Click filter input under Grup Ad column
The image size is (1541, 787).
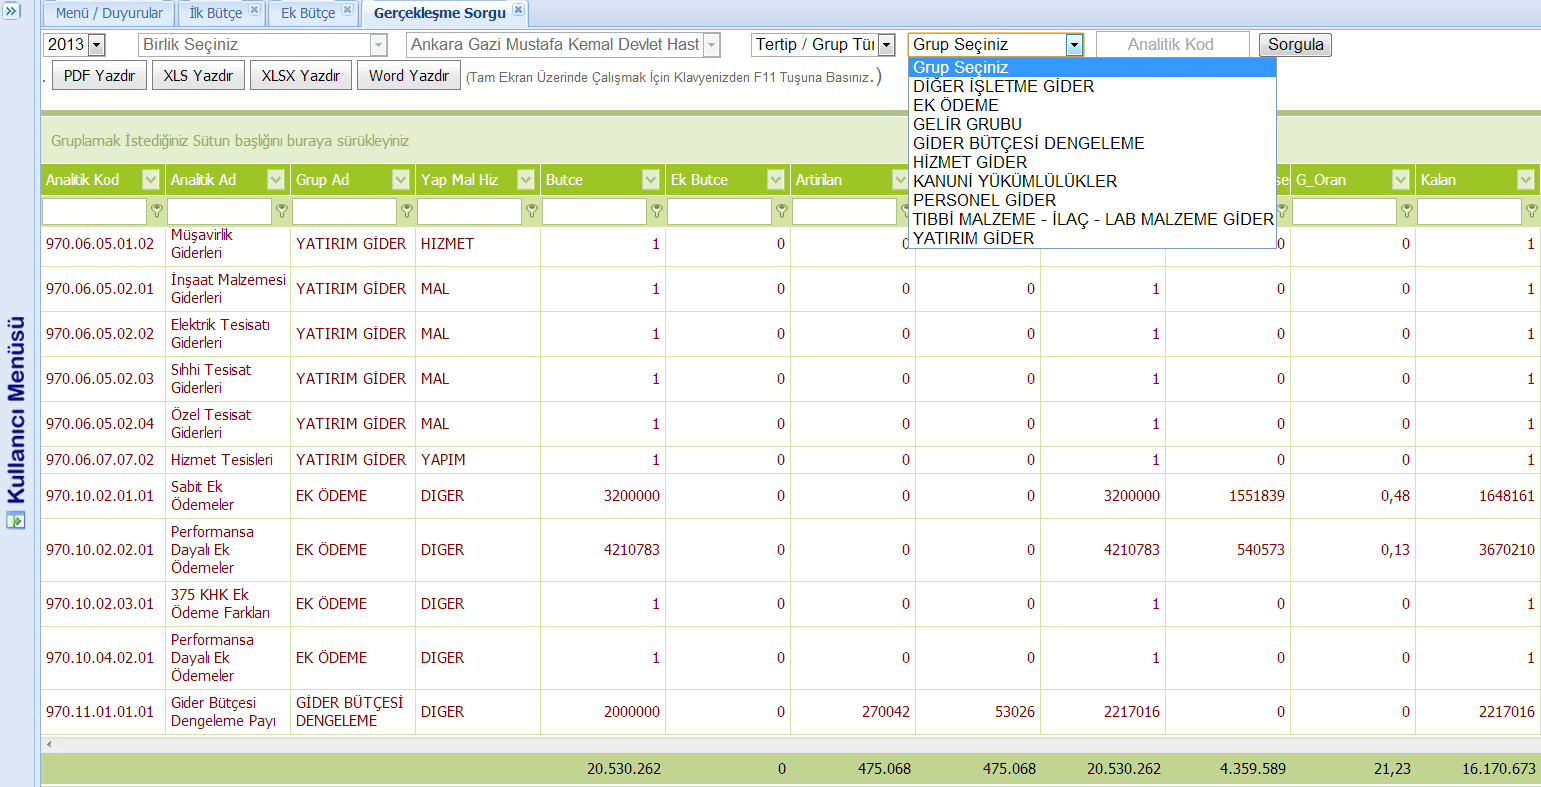point(345,211)
